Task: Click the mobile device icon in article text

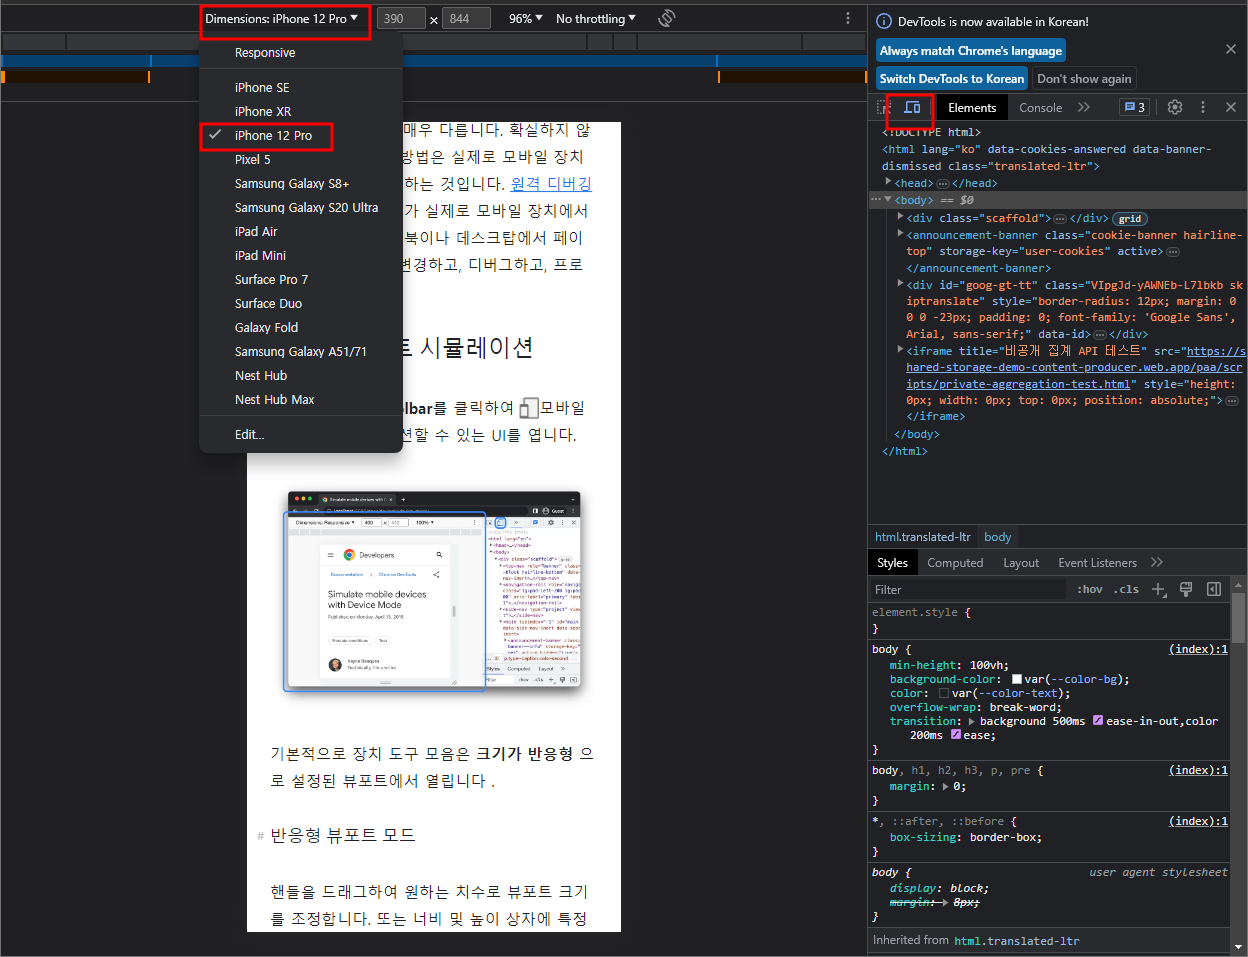Action: click(529, 408)
